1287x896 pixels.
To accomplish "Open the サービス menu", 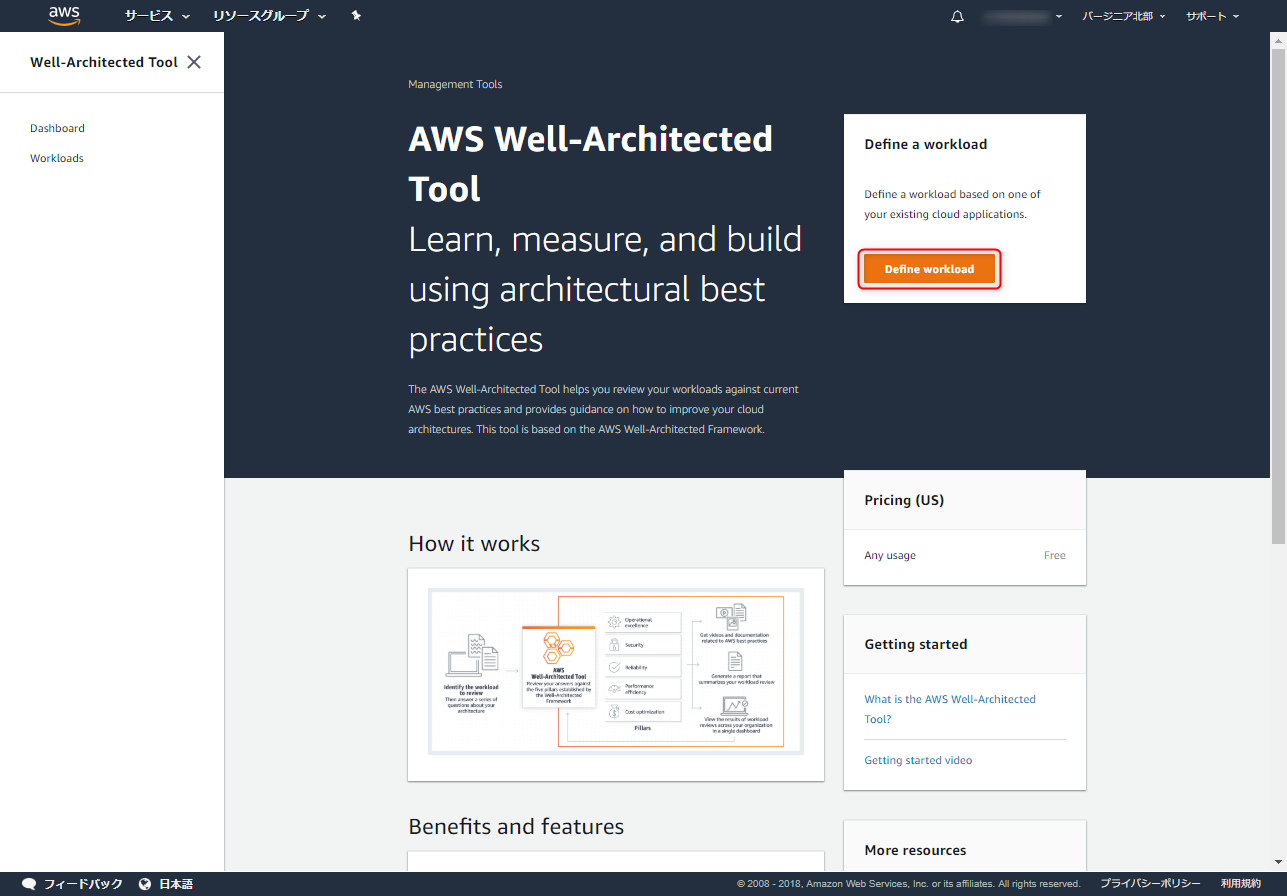I will point(148,16).
